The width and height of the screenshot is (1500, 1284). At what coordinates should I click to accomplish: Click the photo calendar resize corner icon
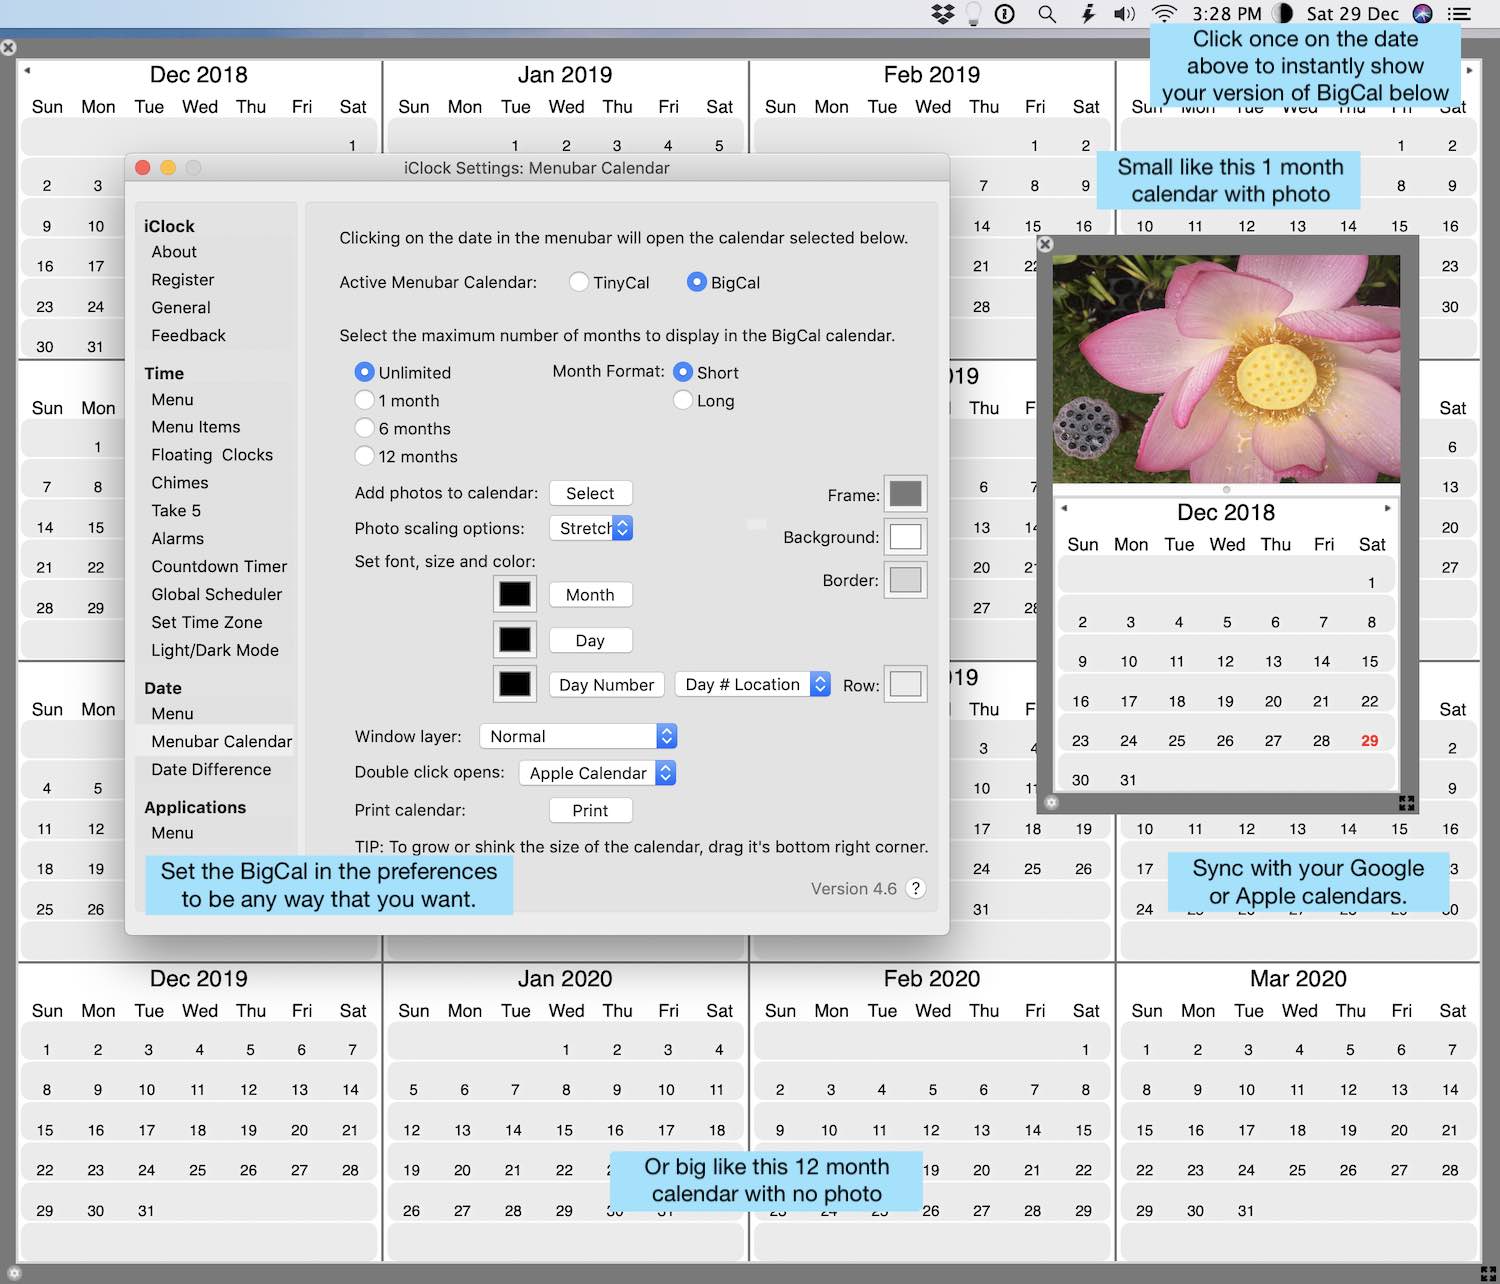pos(1407,803)
